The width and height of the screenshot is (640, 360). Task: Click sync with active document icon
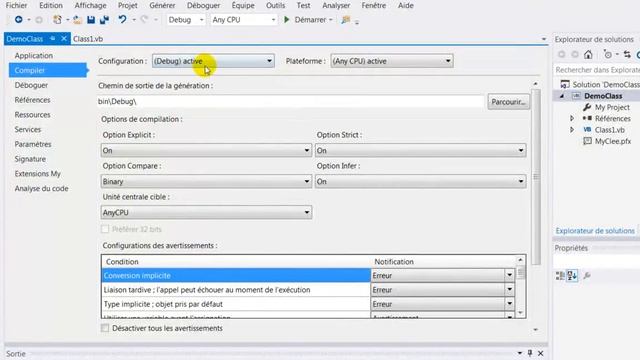pos(627,54)
